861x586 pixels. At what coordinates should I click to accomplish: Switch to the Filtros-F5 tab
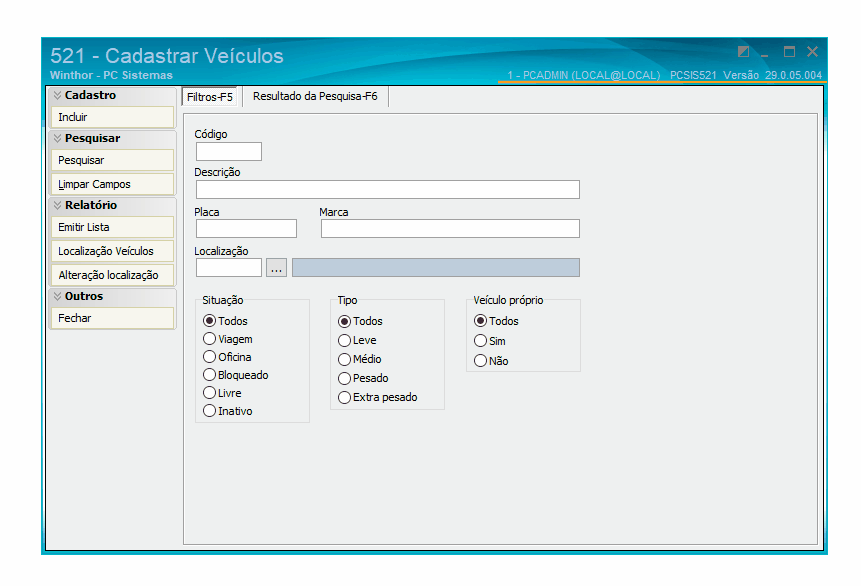(x=209, y=97)
